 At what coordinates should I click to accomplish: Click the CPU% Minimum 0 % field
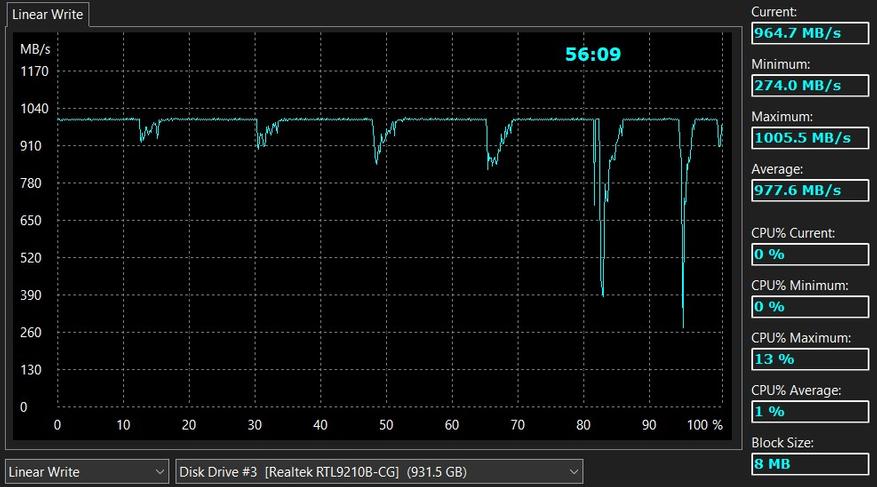coord(810,307)
